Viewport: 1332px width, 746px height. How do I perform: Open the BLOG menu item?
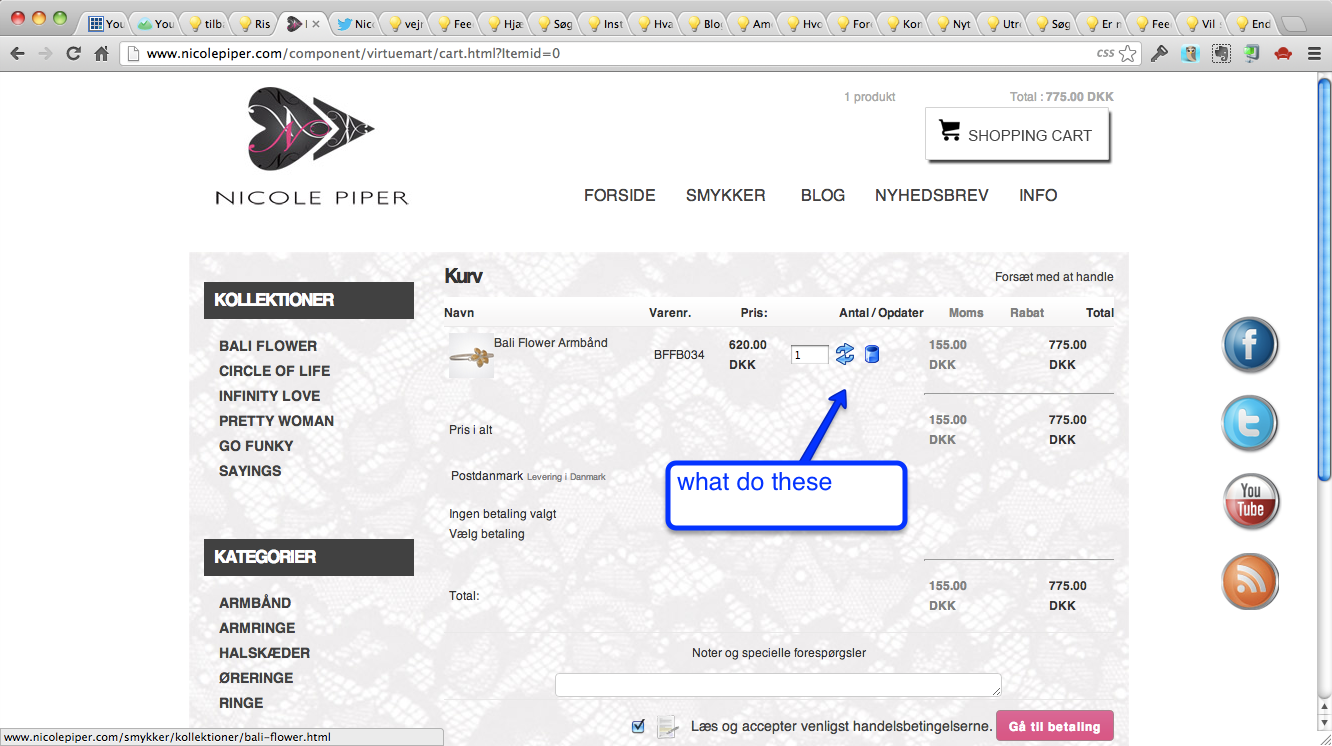click(822, 196)
